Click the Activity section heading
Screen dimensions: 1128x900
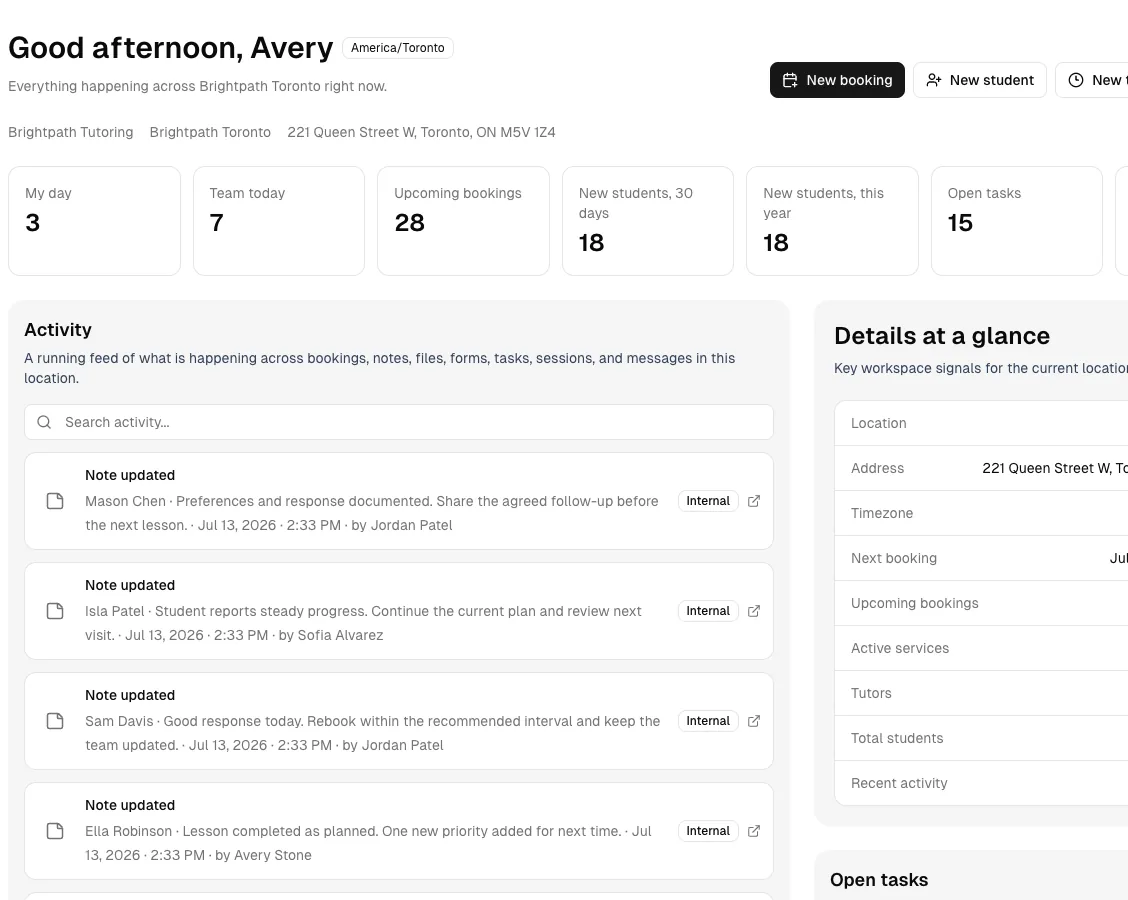click(x=58, y=329)
